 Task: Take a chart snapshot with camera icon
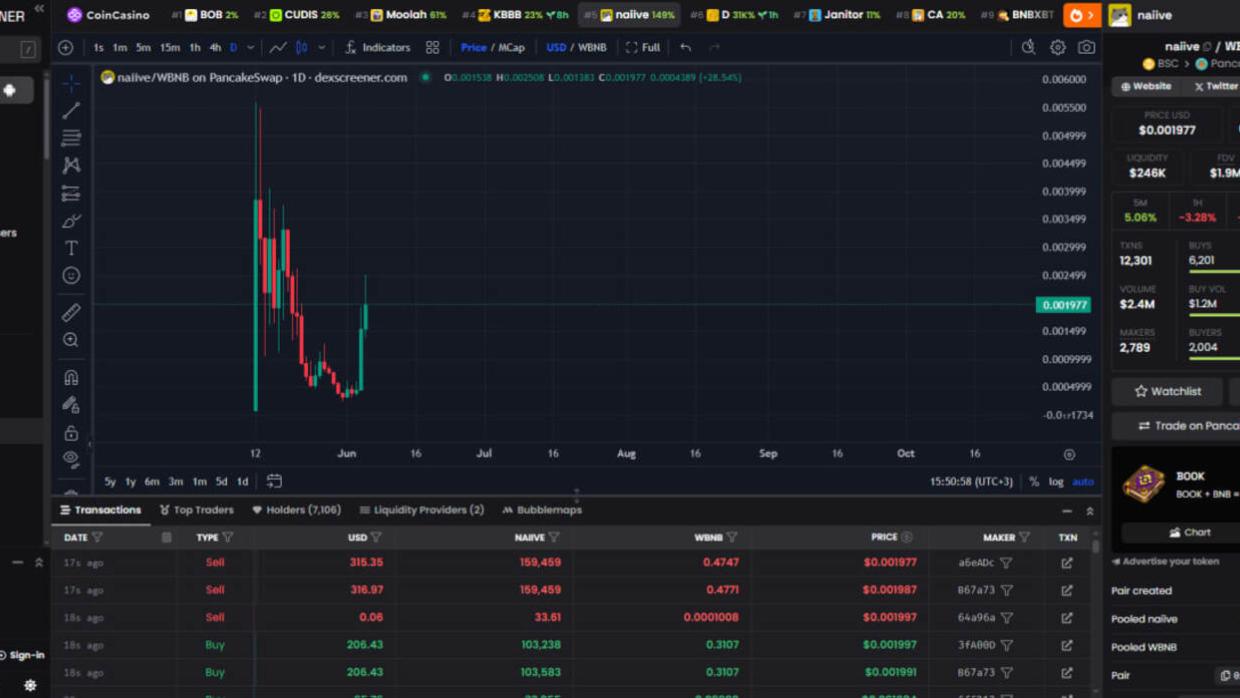coord(1086,47)
